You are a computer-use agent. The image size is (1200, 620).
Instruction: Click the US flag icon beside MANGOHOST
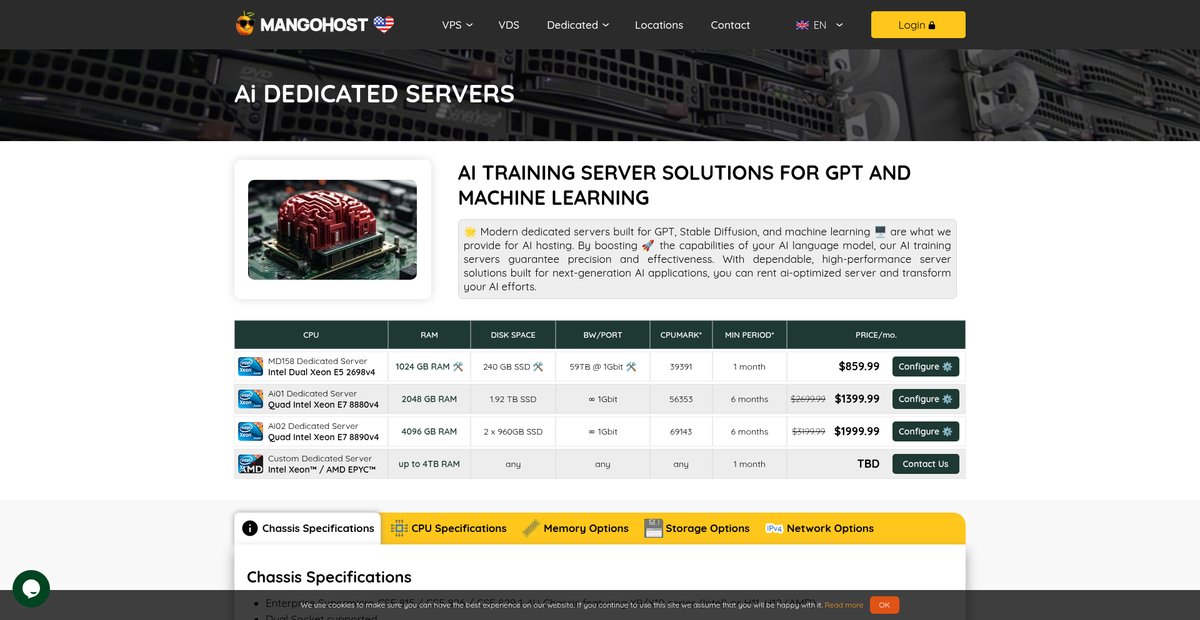click(x=384, y=24)
